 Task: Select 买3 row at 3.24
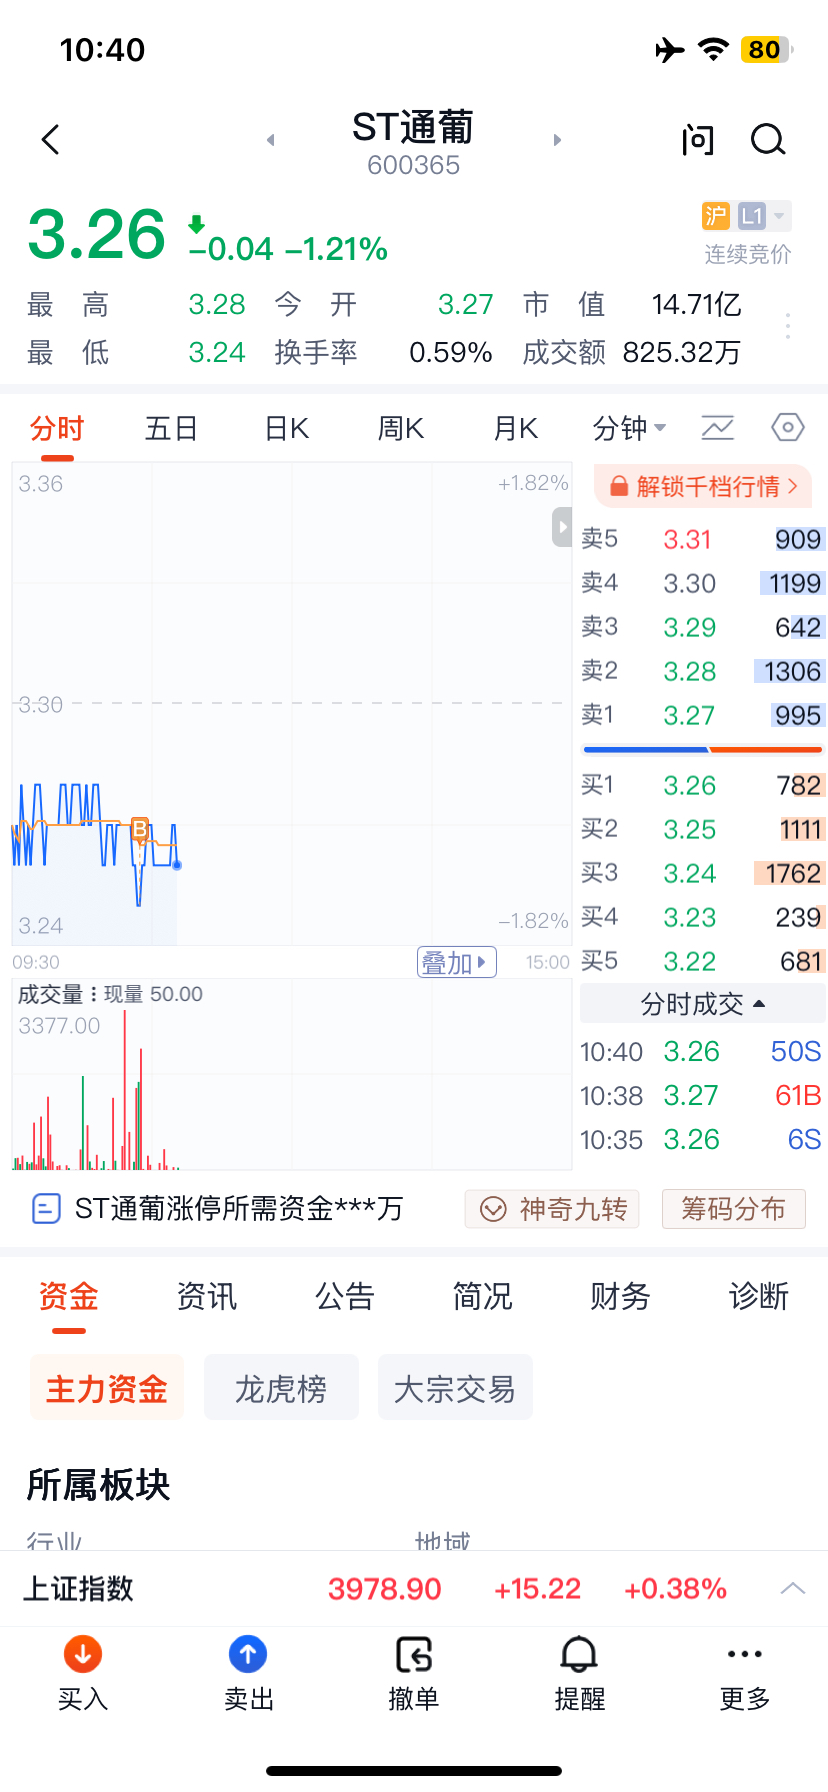[x=703, y=873]
